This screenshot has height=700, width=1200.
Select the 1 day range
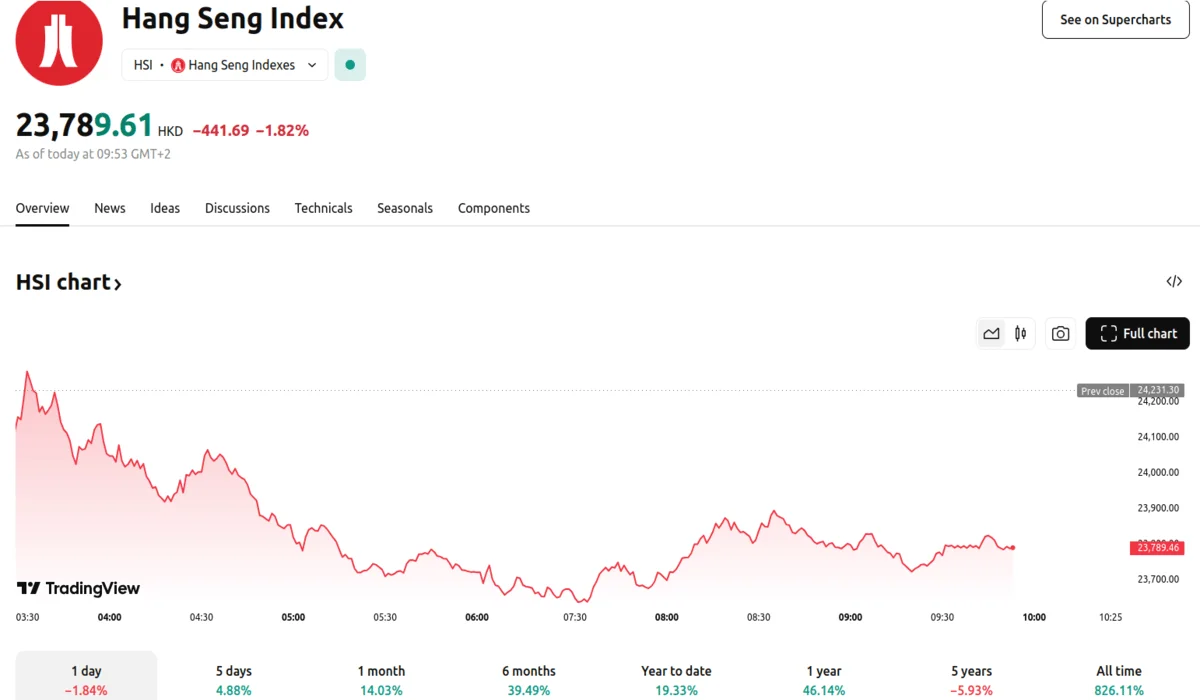tap(86, 679)
